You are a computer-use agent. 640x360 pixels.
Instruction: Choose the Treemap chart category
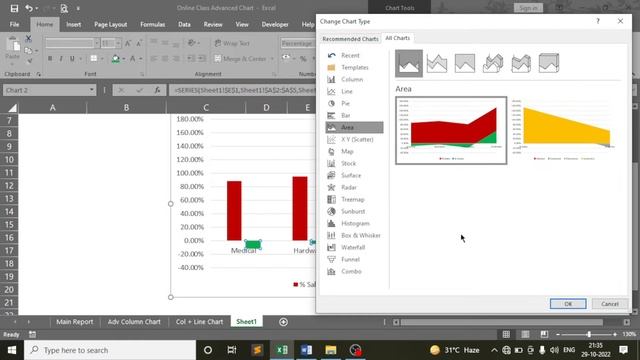point(354,199)
